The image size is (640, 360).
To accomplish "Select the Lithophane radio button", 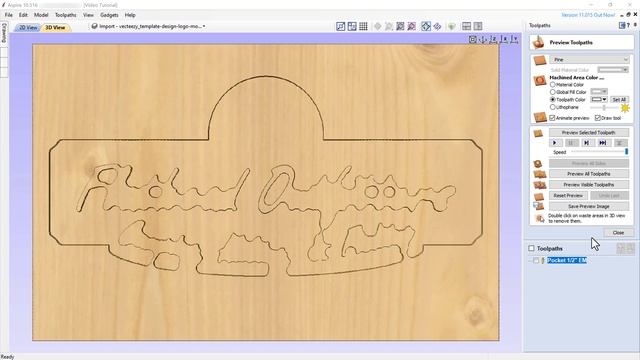I will [553, 107].
